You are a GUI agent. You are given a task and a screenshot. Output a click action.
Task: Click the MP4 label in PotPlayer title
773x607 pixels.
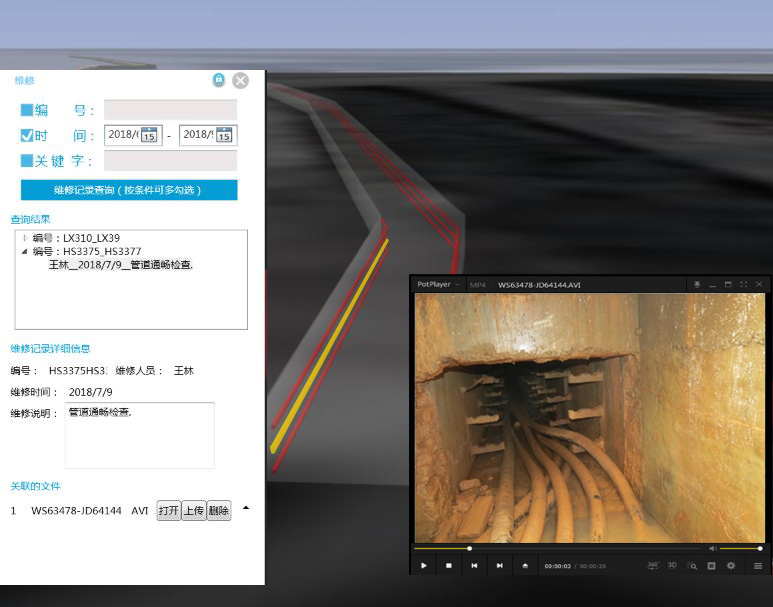click(x=478, y=285)
